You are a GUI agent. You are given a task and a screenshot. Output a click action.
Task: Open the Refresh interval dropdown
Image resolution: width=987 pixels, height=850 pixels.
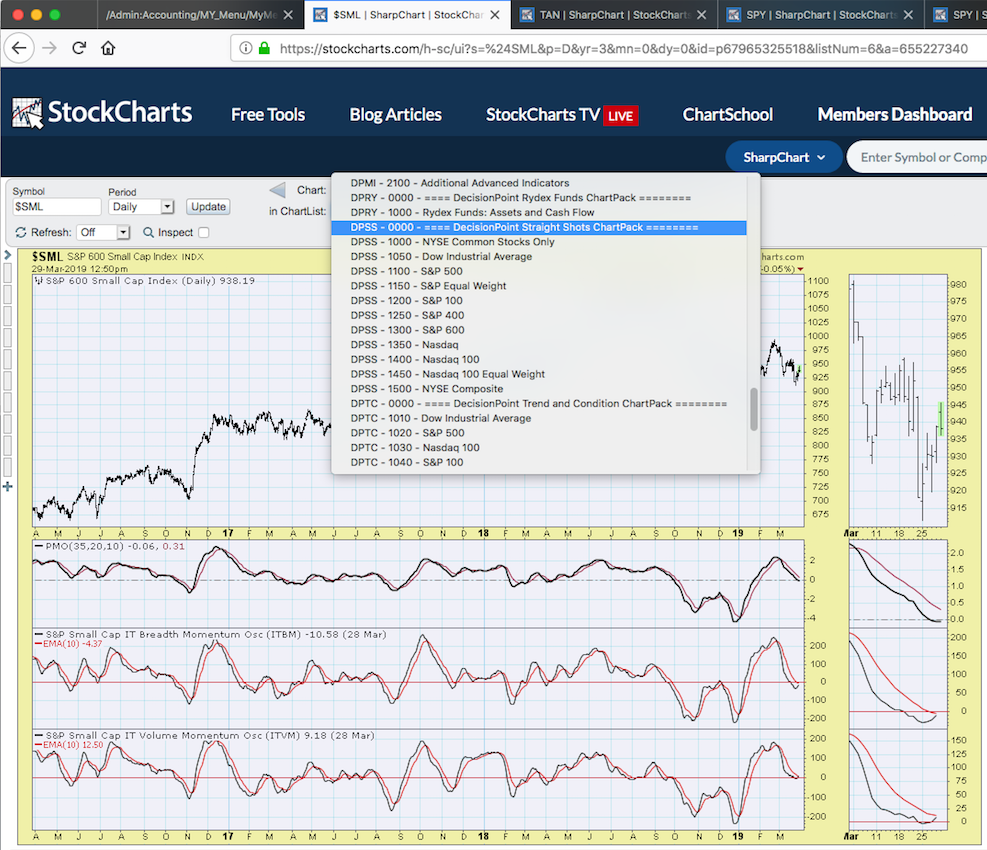[104, 232]
